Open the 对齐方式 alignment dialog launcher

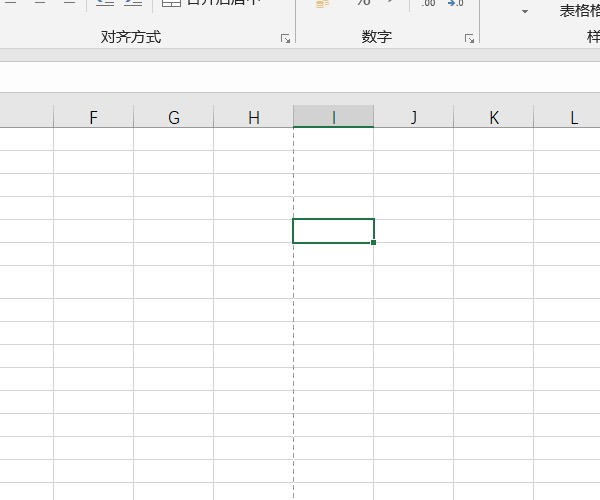pos(285,38)
